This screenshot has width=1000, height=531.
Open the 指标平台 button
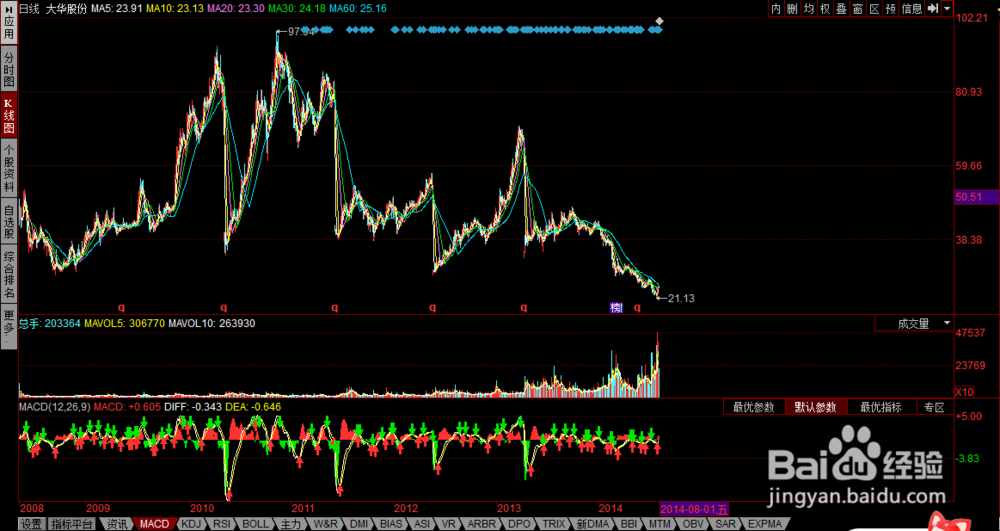[x=72, y=525]
